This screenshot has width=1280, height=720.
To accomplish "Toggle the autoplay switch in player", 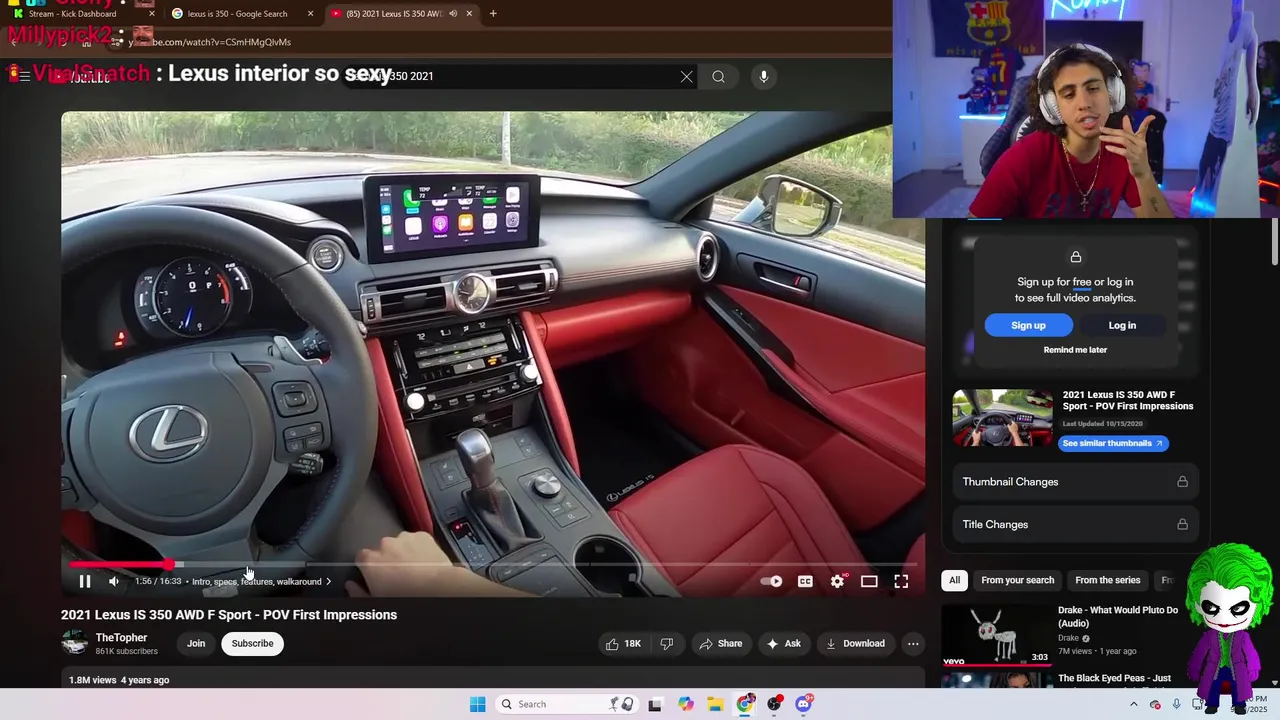I will click(x=772, y=581).
